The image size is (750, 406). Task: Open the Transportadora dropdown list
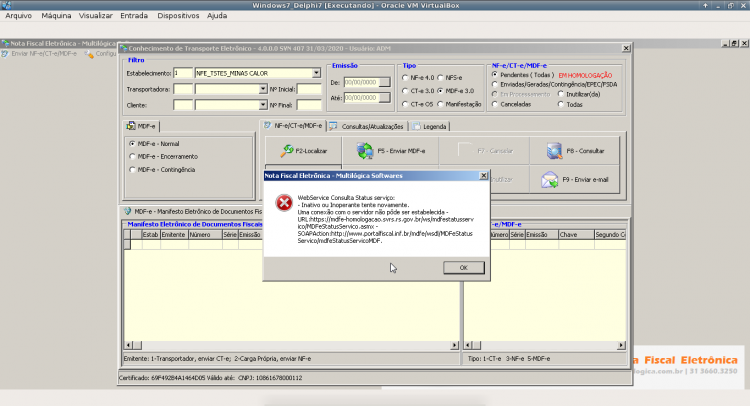(263, 89)
